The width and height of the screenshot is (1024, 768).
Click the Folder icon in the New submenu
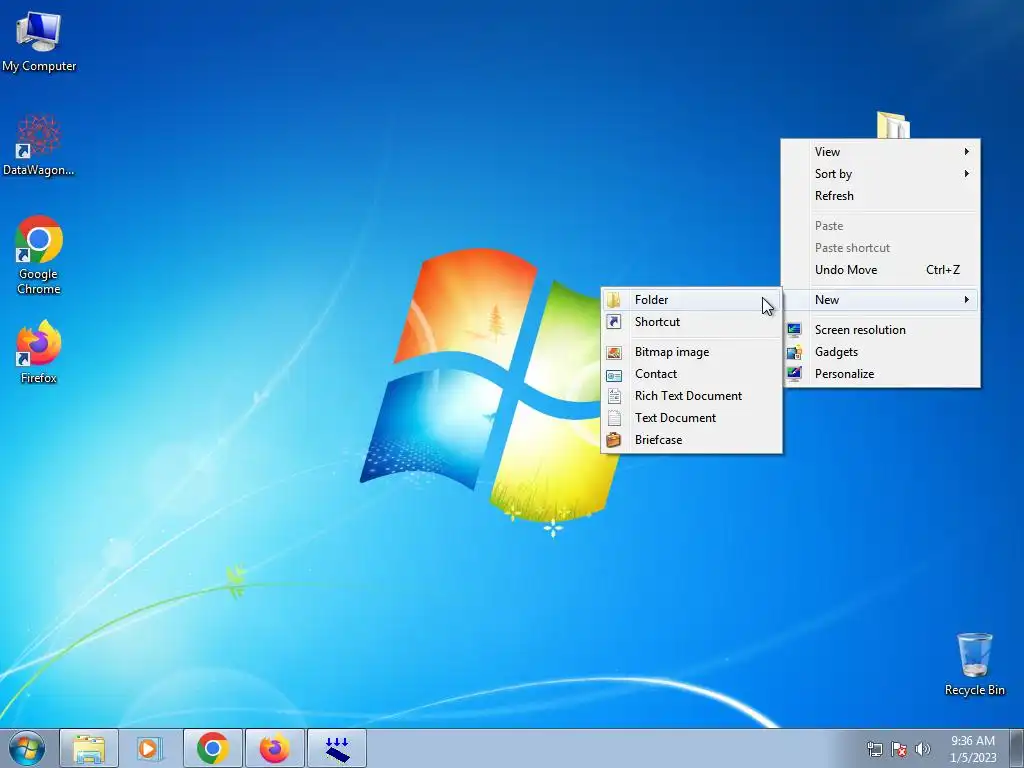(x=614, y=300)
